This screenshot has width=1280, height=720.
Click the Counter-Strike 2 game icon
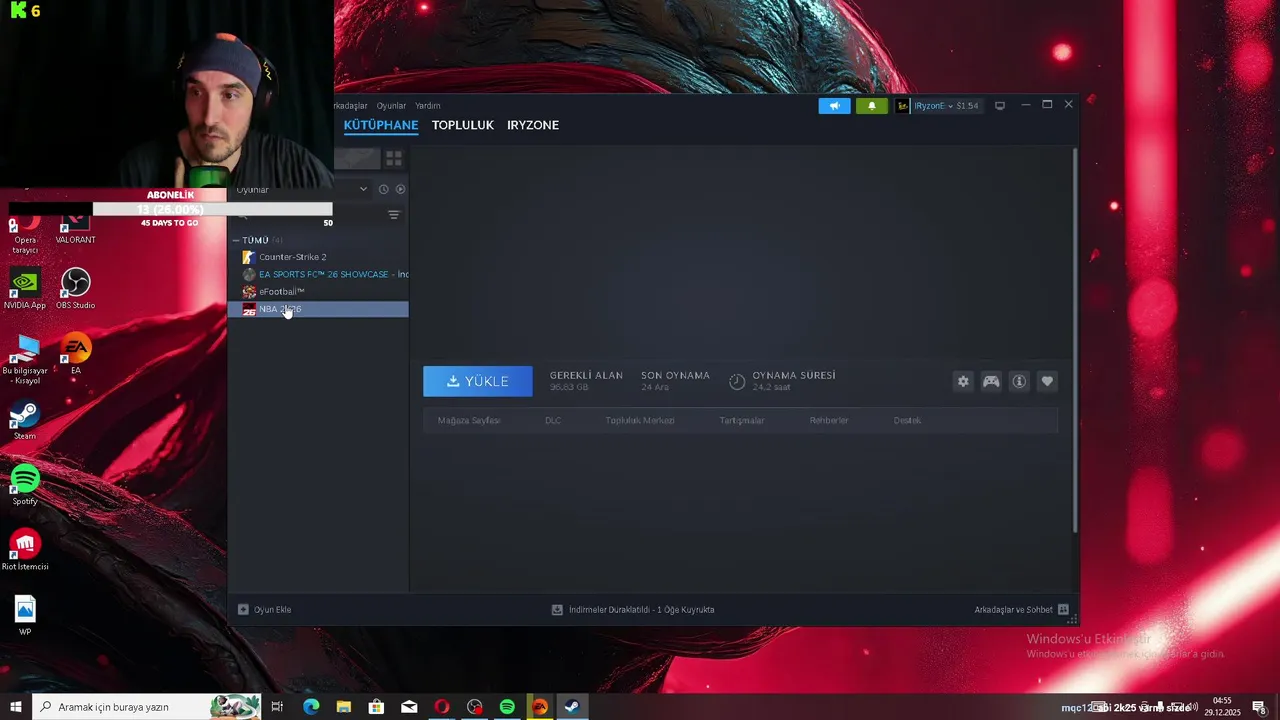click(249, 257)
